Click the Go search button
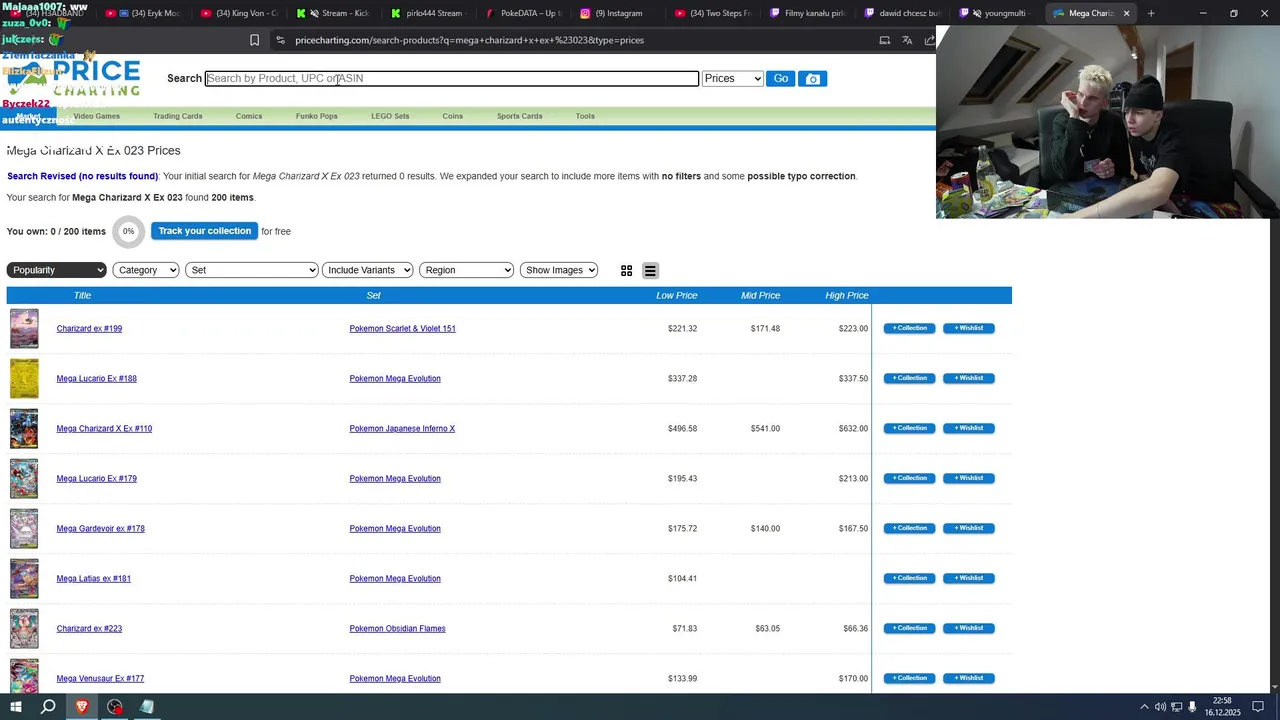 point(781,79)
